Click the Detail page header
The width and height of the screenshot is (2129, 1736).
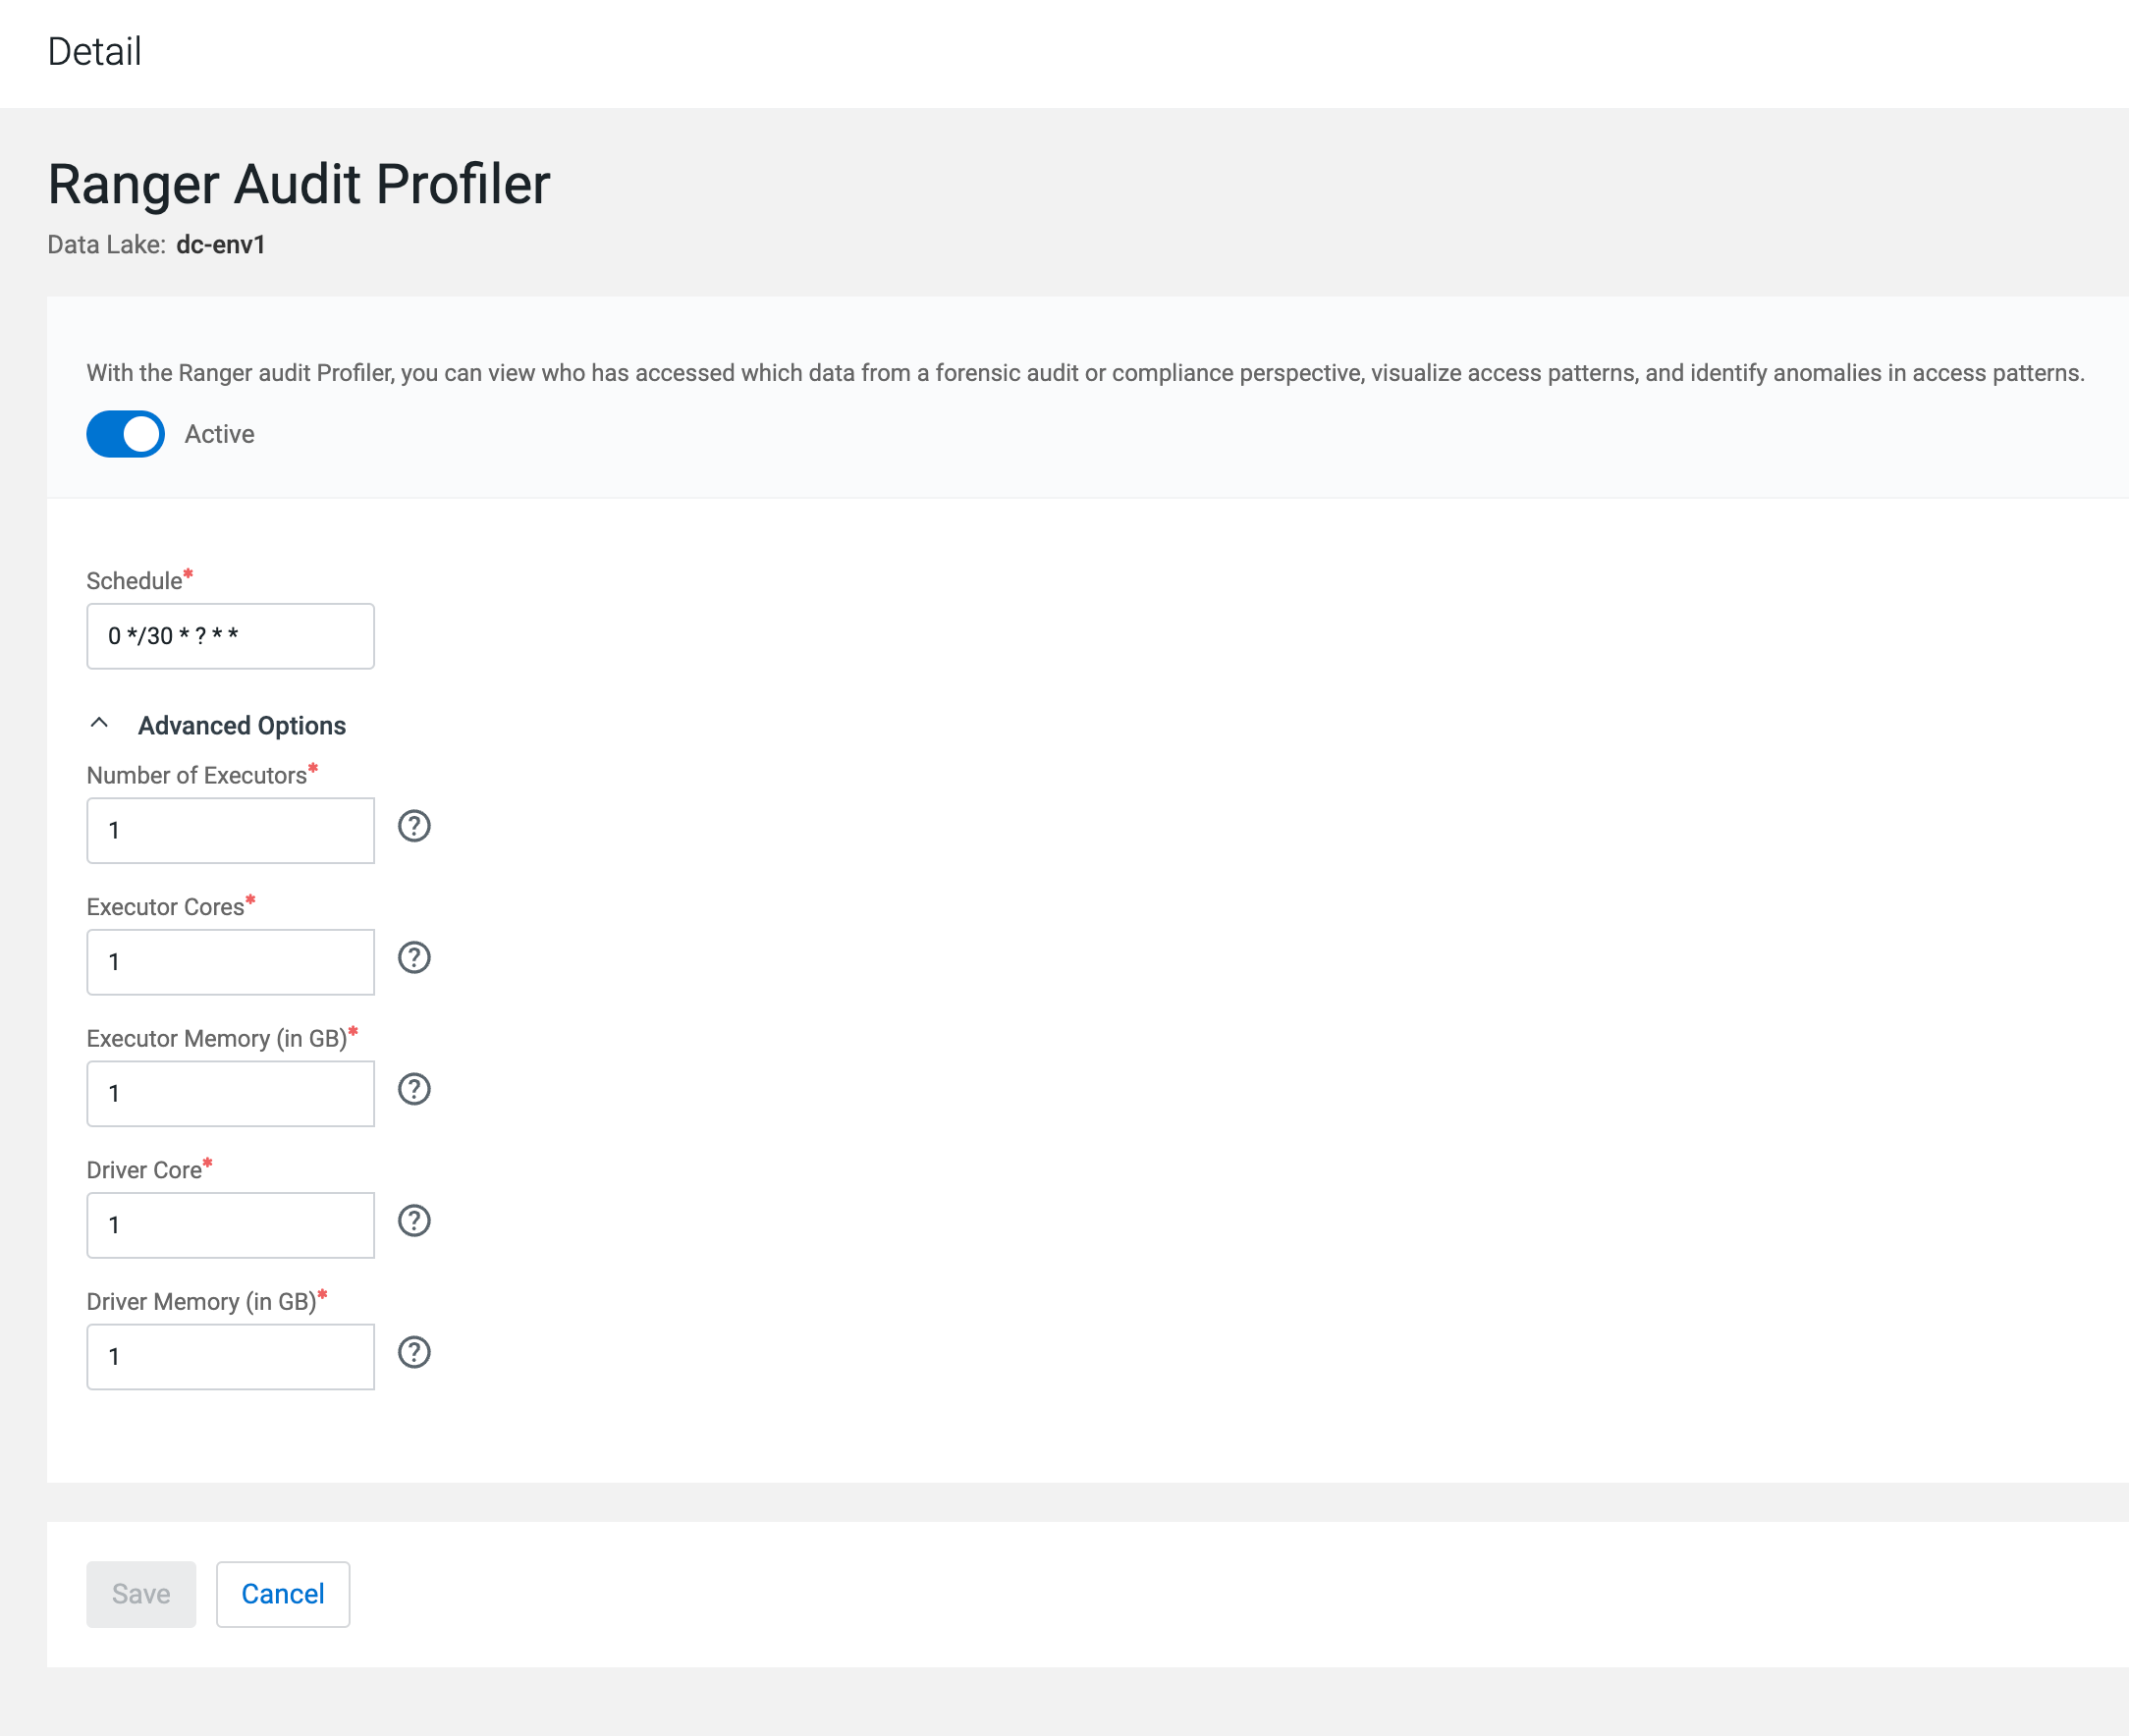pos(95,52)
